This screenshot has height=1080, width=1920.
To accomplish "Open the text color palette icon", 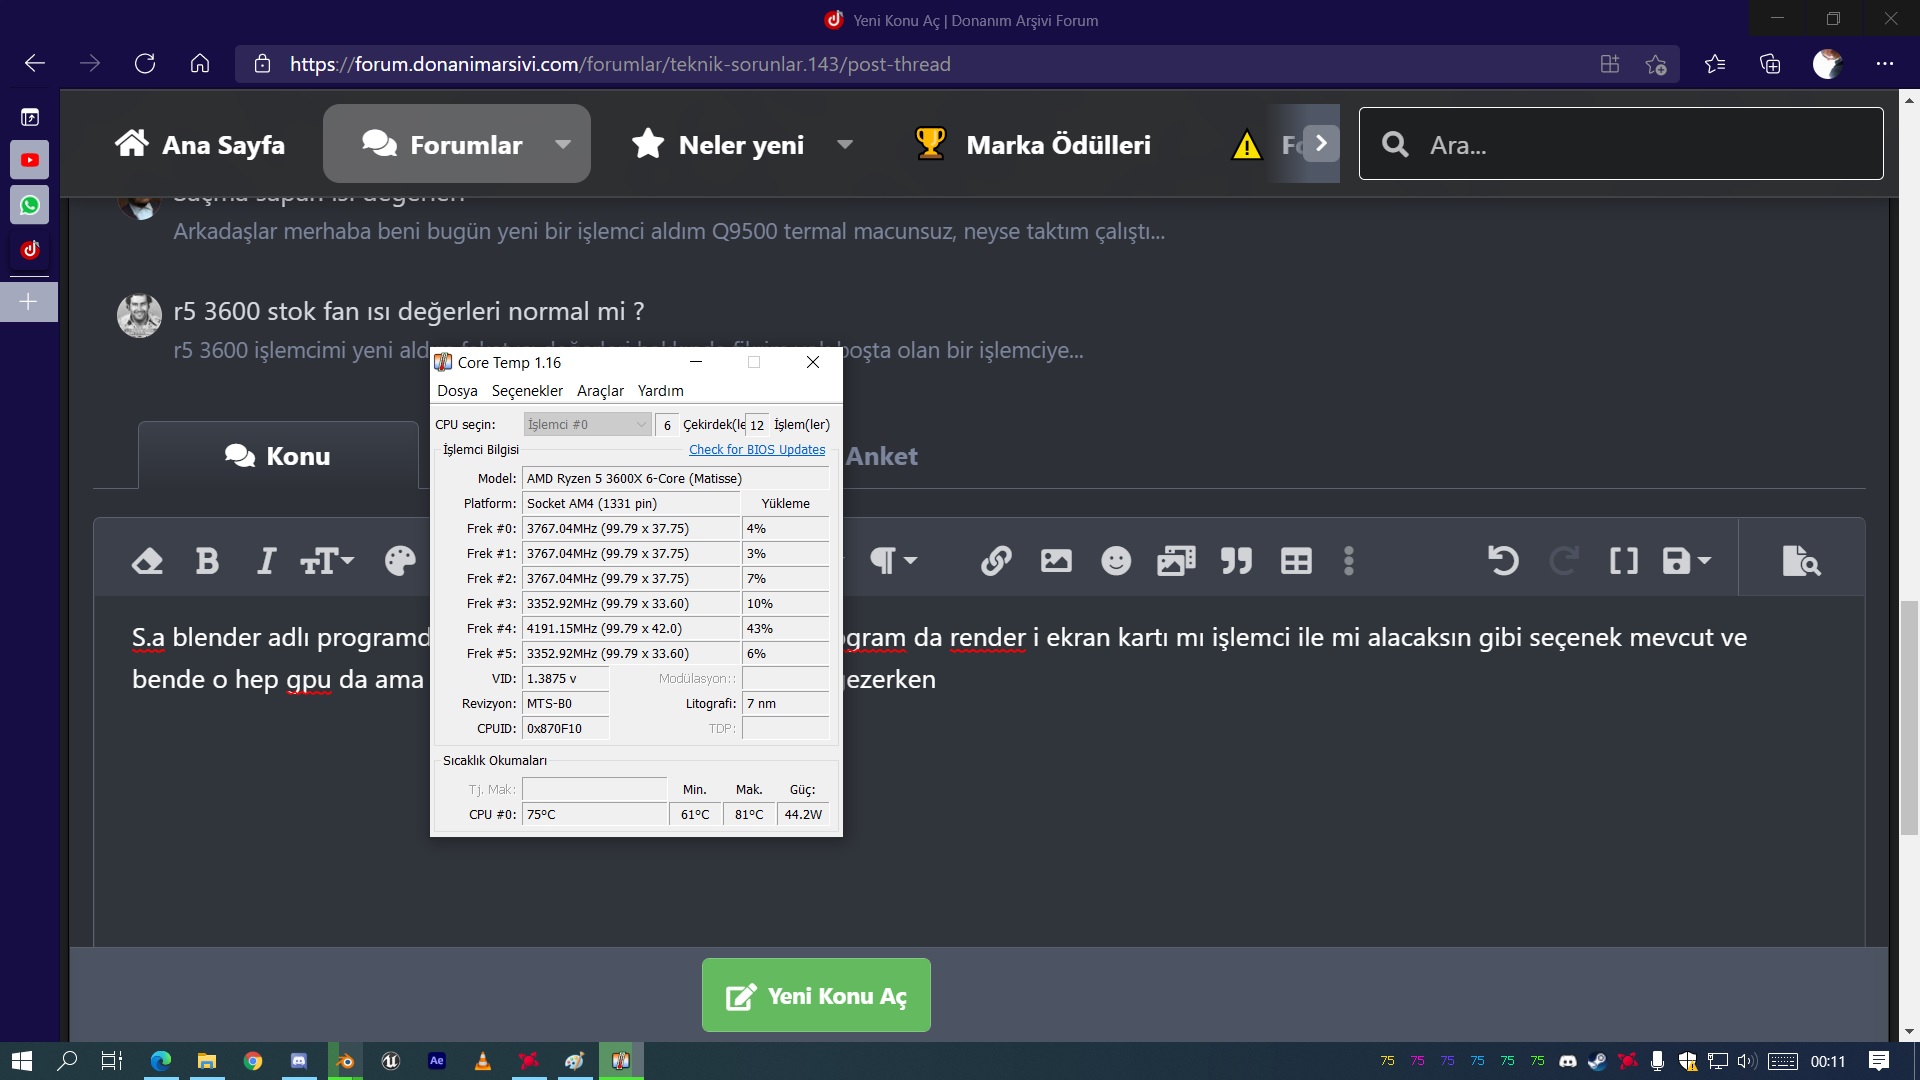I will click(400, 561).
